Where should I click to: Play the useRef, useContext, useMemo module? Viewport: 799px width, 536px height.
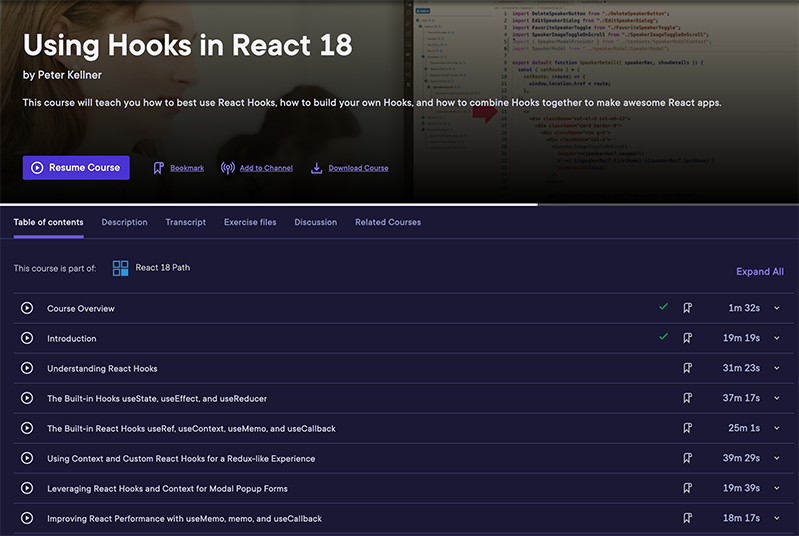coord(27,428)
